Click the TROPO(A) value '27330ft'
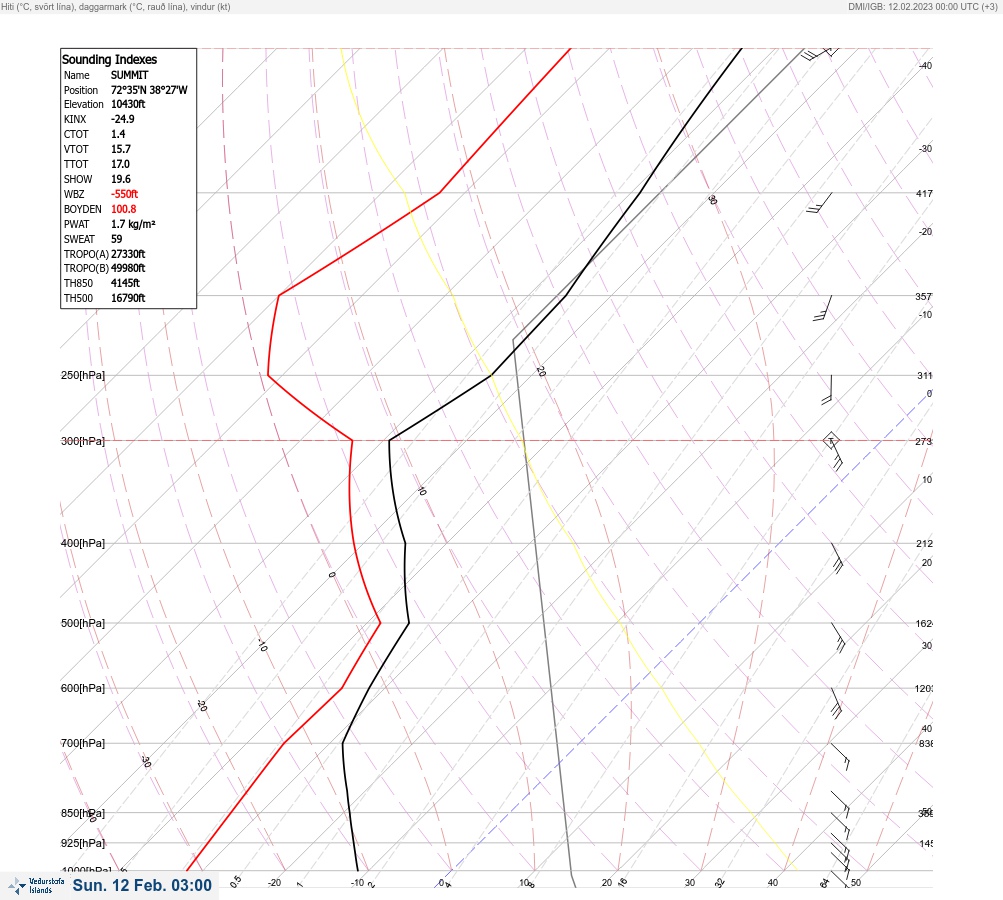The height and width of the screenshot is (900, 1003). 128,254
